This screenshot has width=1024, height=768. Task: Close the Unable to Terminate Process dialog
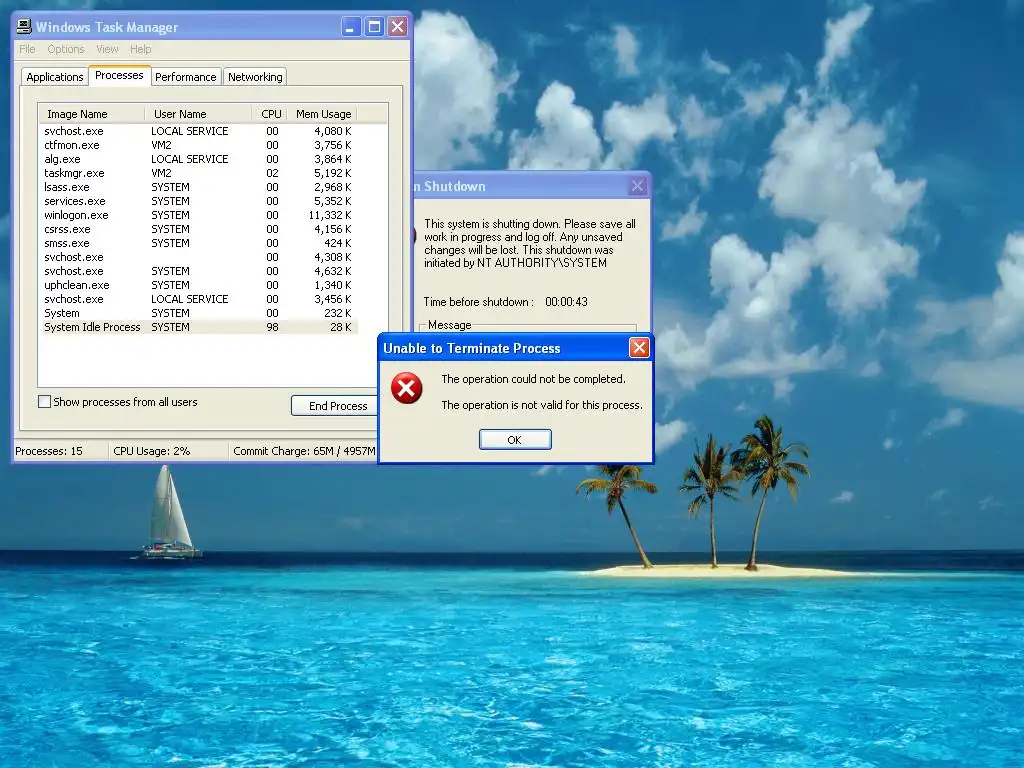click(639, 347)
